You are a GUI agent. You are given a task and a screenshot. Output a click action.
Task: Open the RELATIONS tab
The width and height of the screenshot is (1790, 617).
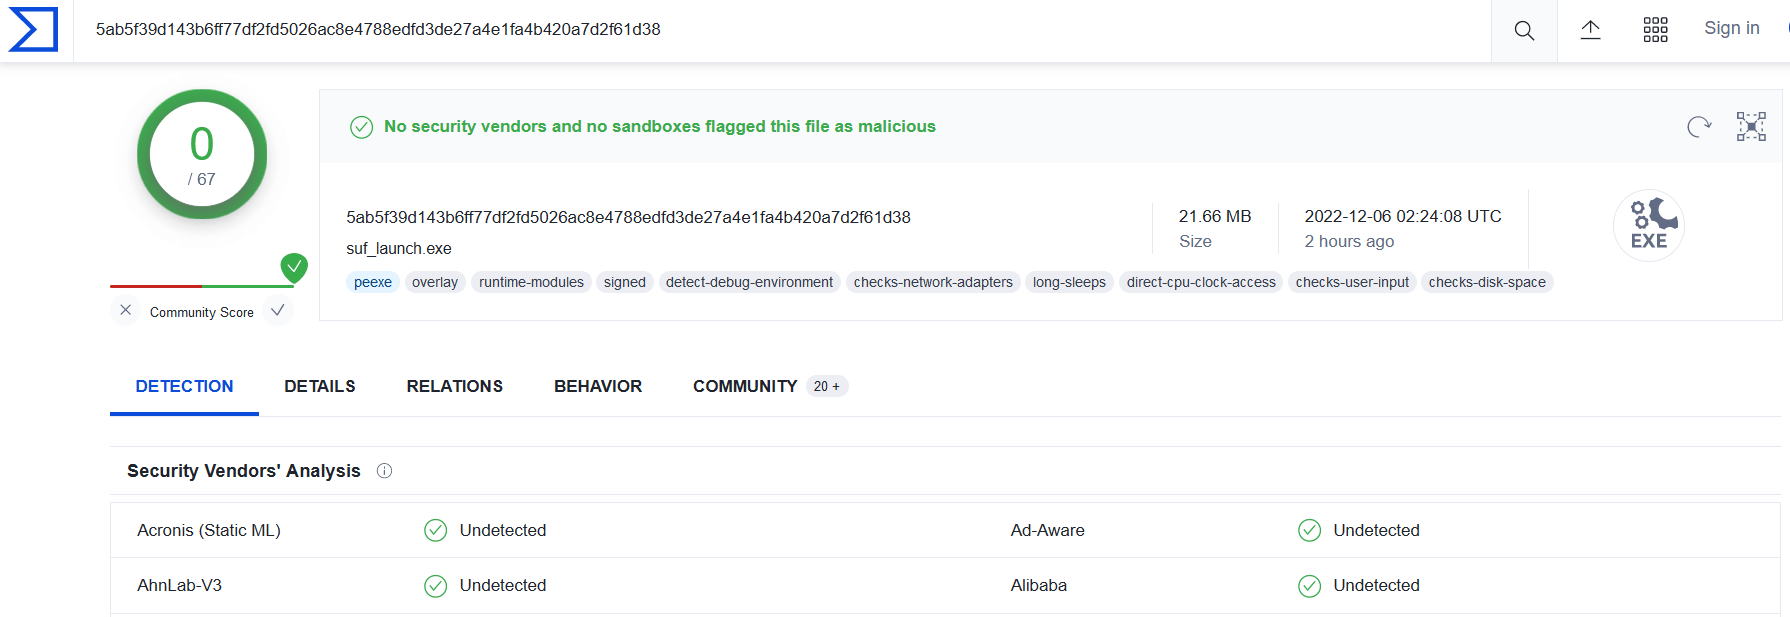click(454, 386)
